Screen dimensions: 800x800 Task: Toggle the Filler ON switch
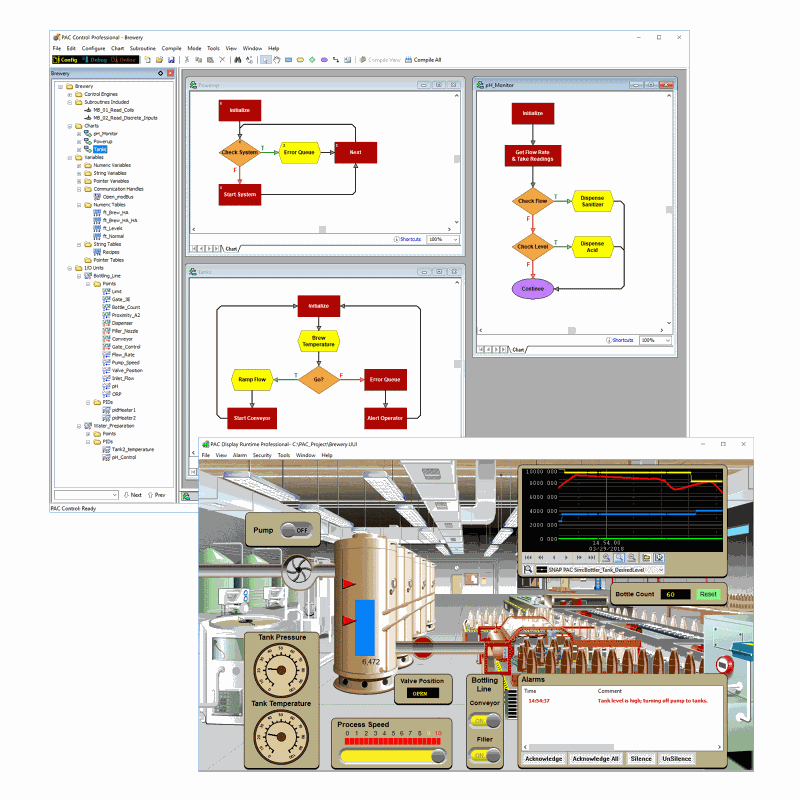click(x=485, y=755)
